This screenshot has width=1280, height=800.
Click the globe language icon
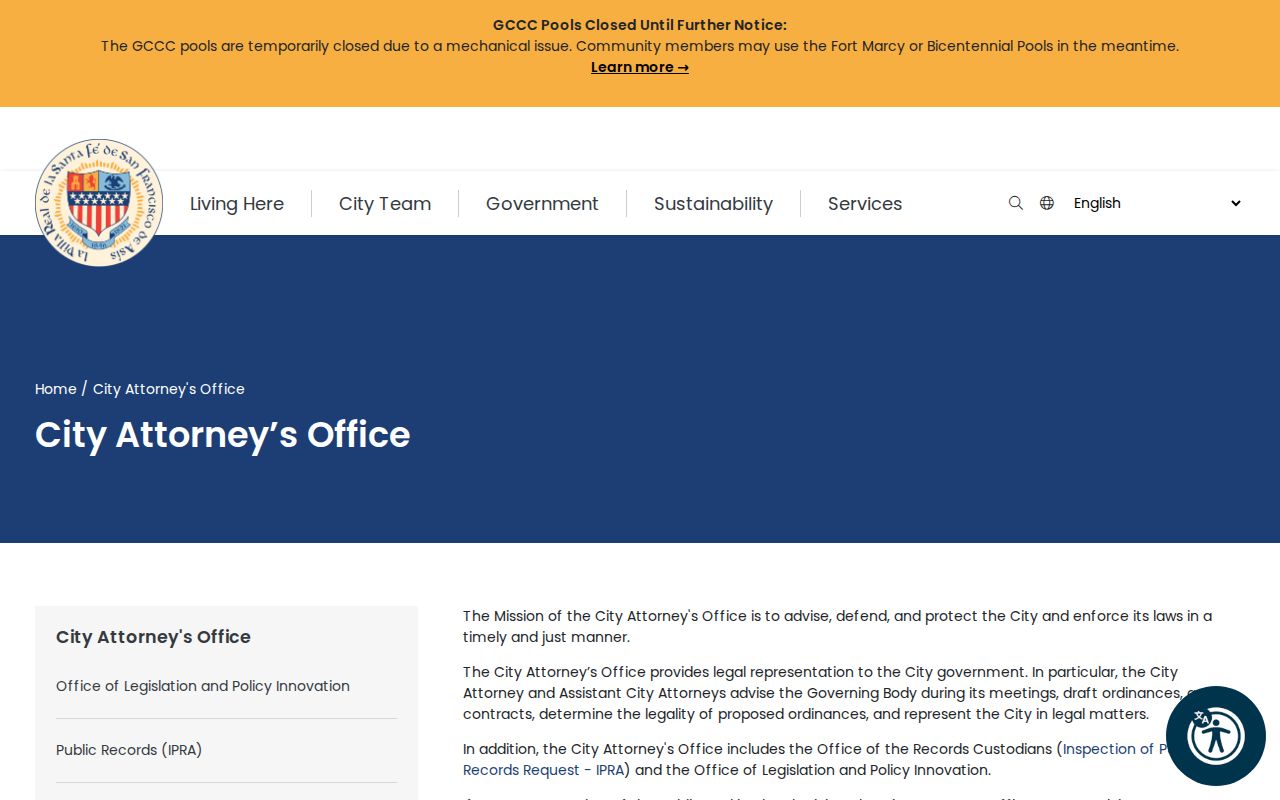pos(1047,203)
